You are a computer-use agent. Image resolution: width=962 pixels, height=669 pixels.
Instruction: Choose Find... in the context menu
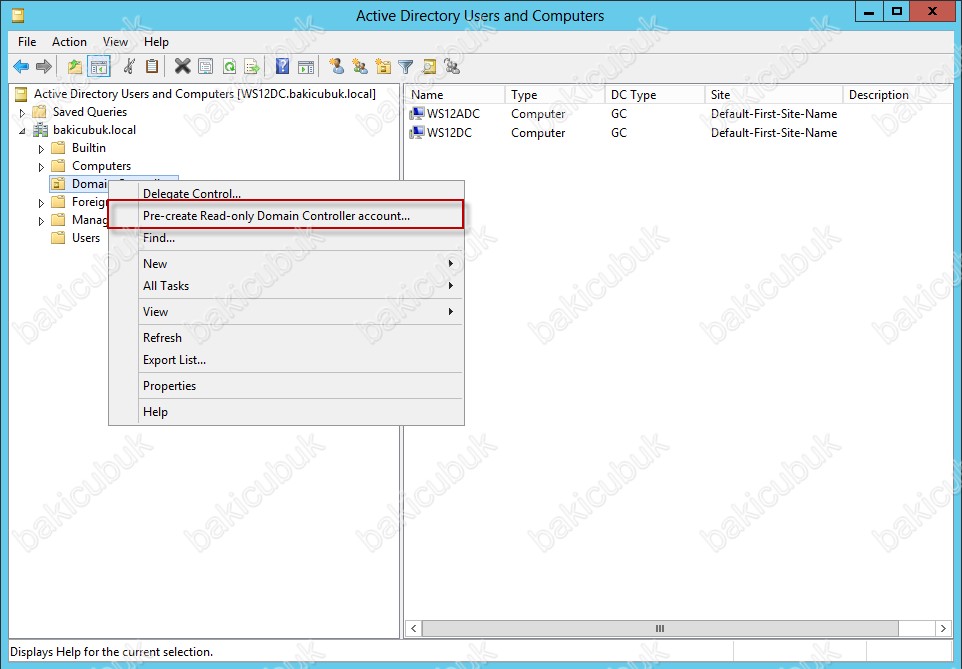pos(286,238)
